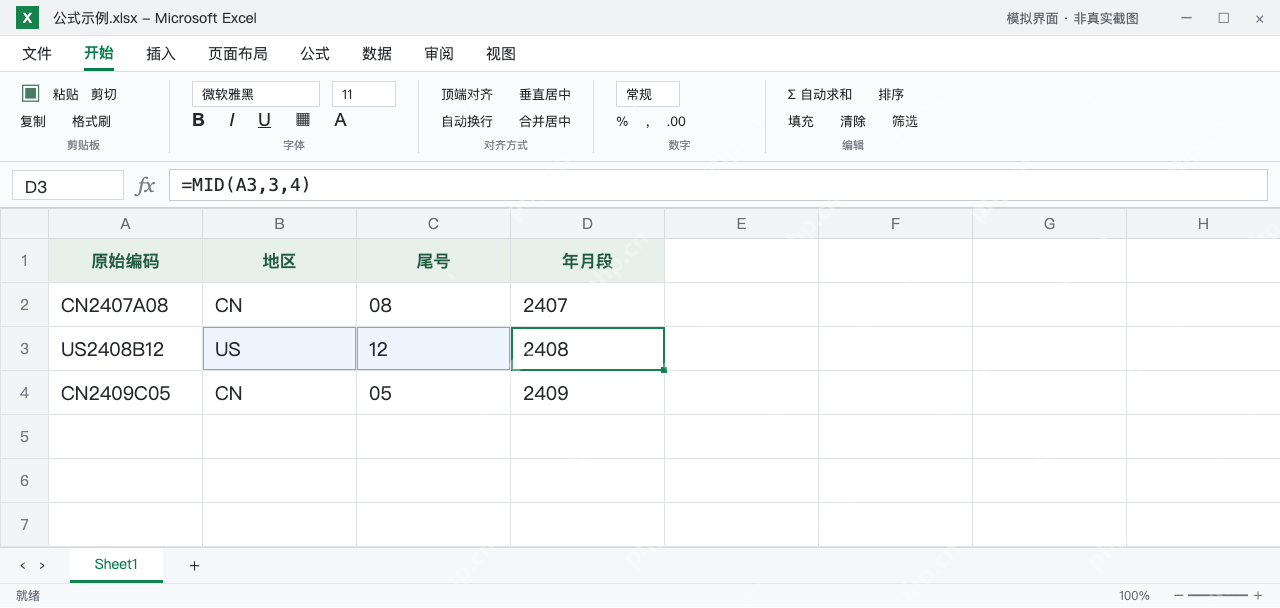The height and width of the screenshot is (608, 1280).
Task: Click the green Excel app icon
Action: [28, 18]
